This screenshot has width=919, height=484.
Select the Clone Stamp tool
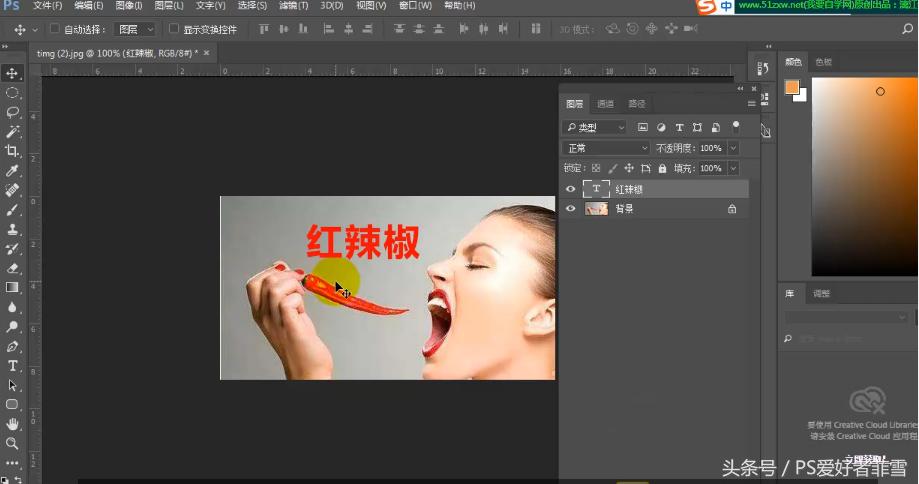[x=12, y=229]
